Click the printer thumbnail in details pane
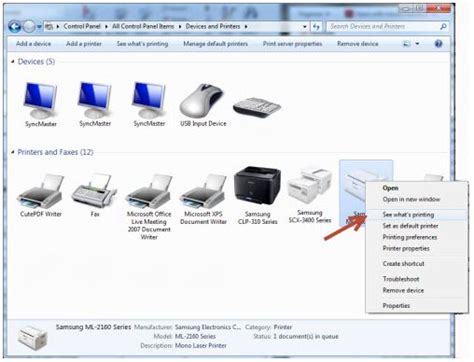Viewport: 474px width, 362px height. 33,337
